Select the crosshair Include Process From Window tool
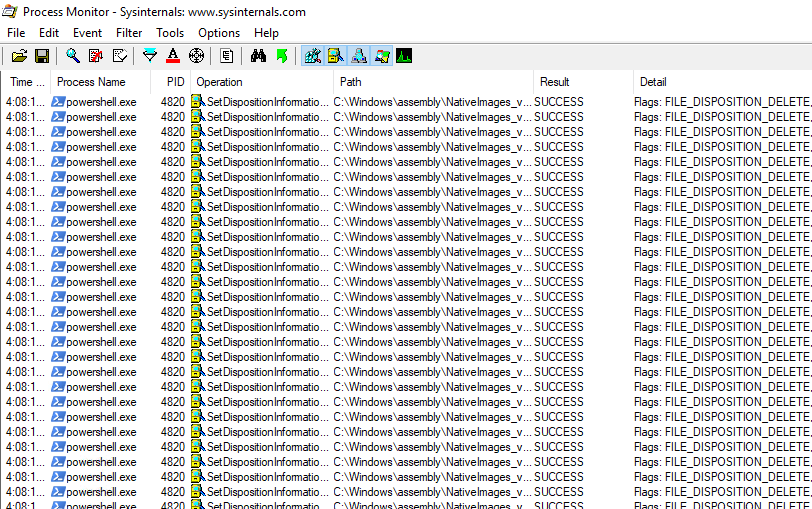The width and height of the screenshot is (812, 509). click(x=196, y=56)
